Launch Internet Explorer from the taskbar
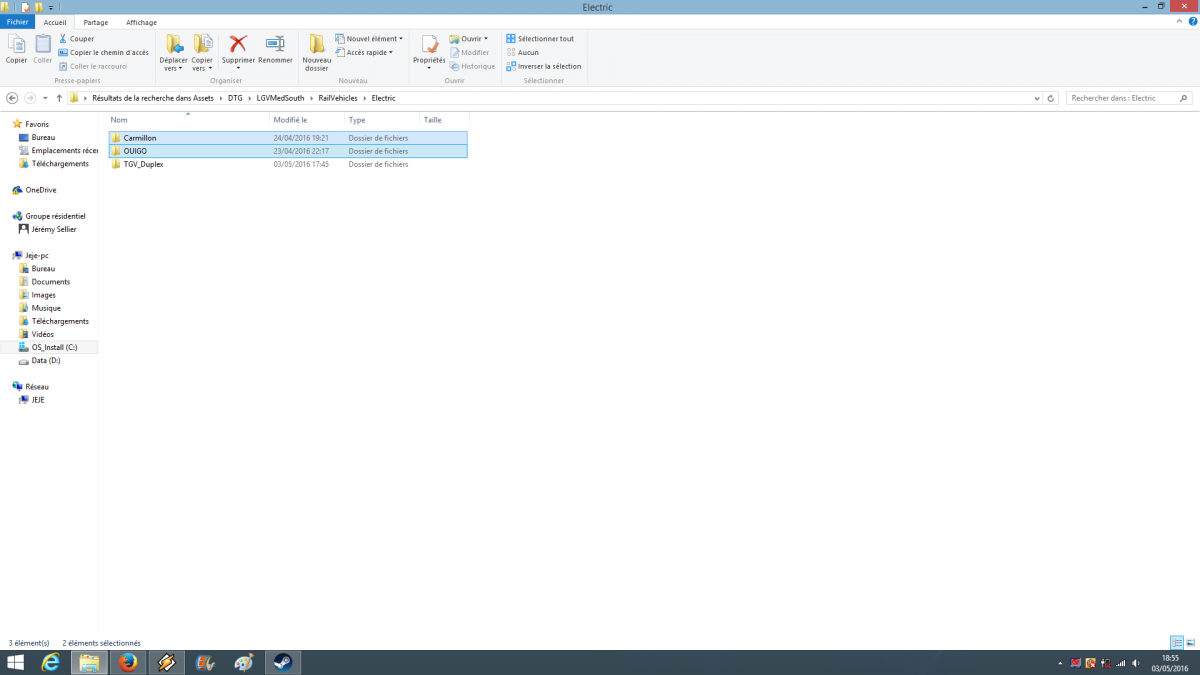This screenshot has height=675, width=1200. click(50, 663)
